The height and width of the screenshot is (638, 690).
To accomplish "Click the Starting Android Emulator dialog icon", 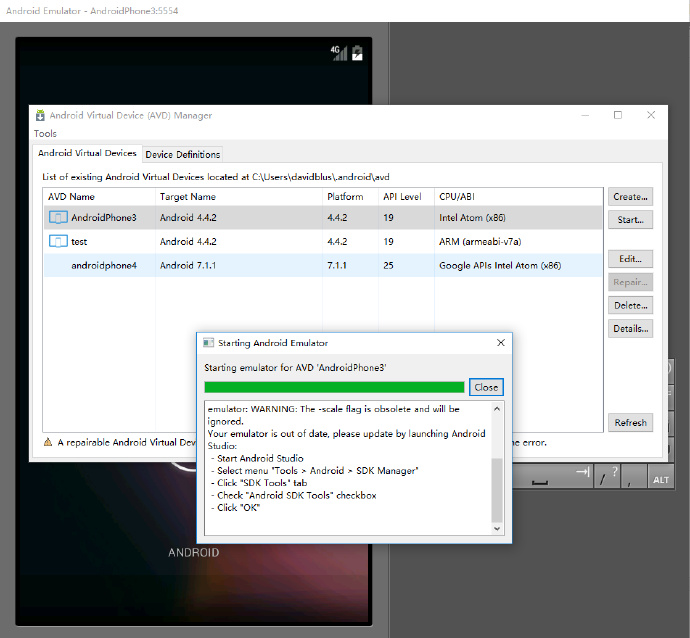I will click(x=208, y=343).
